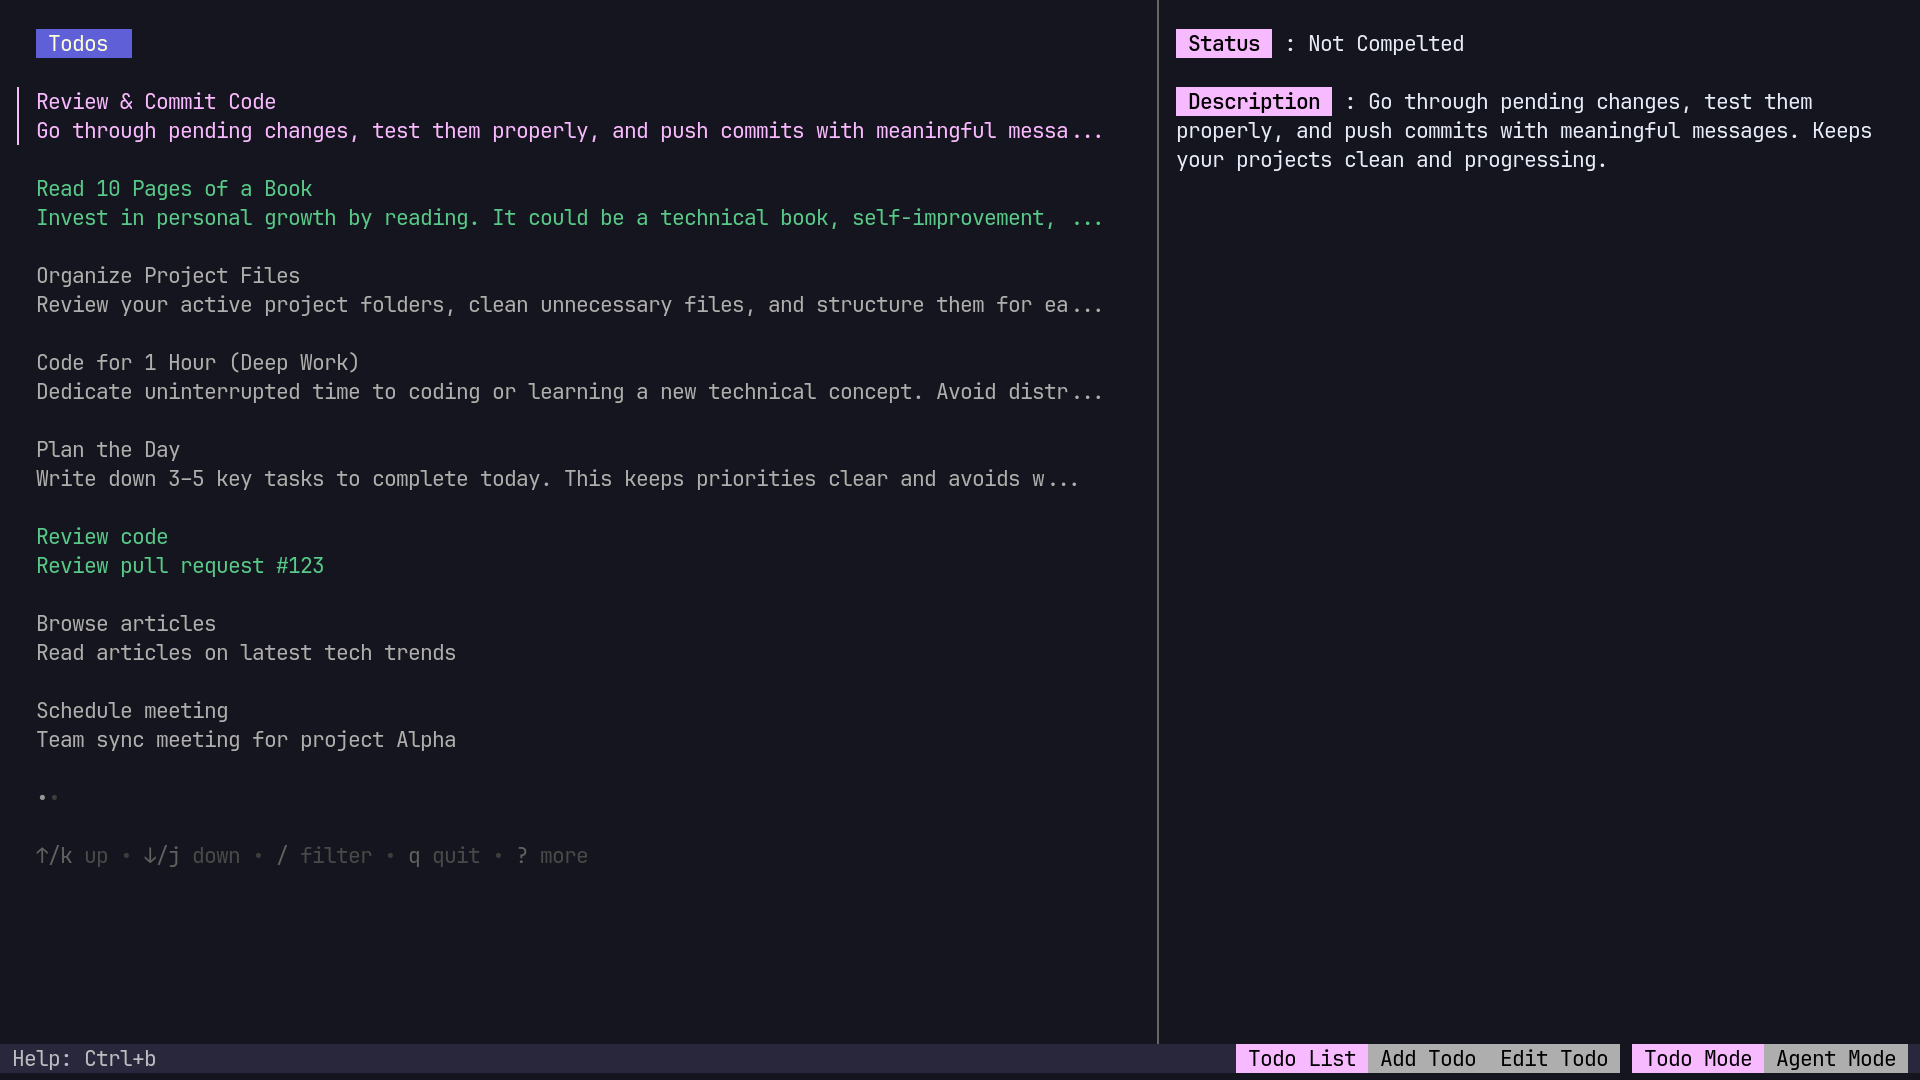
Task: Enable Todo Mode
Action: [1697, 1059]
